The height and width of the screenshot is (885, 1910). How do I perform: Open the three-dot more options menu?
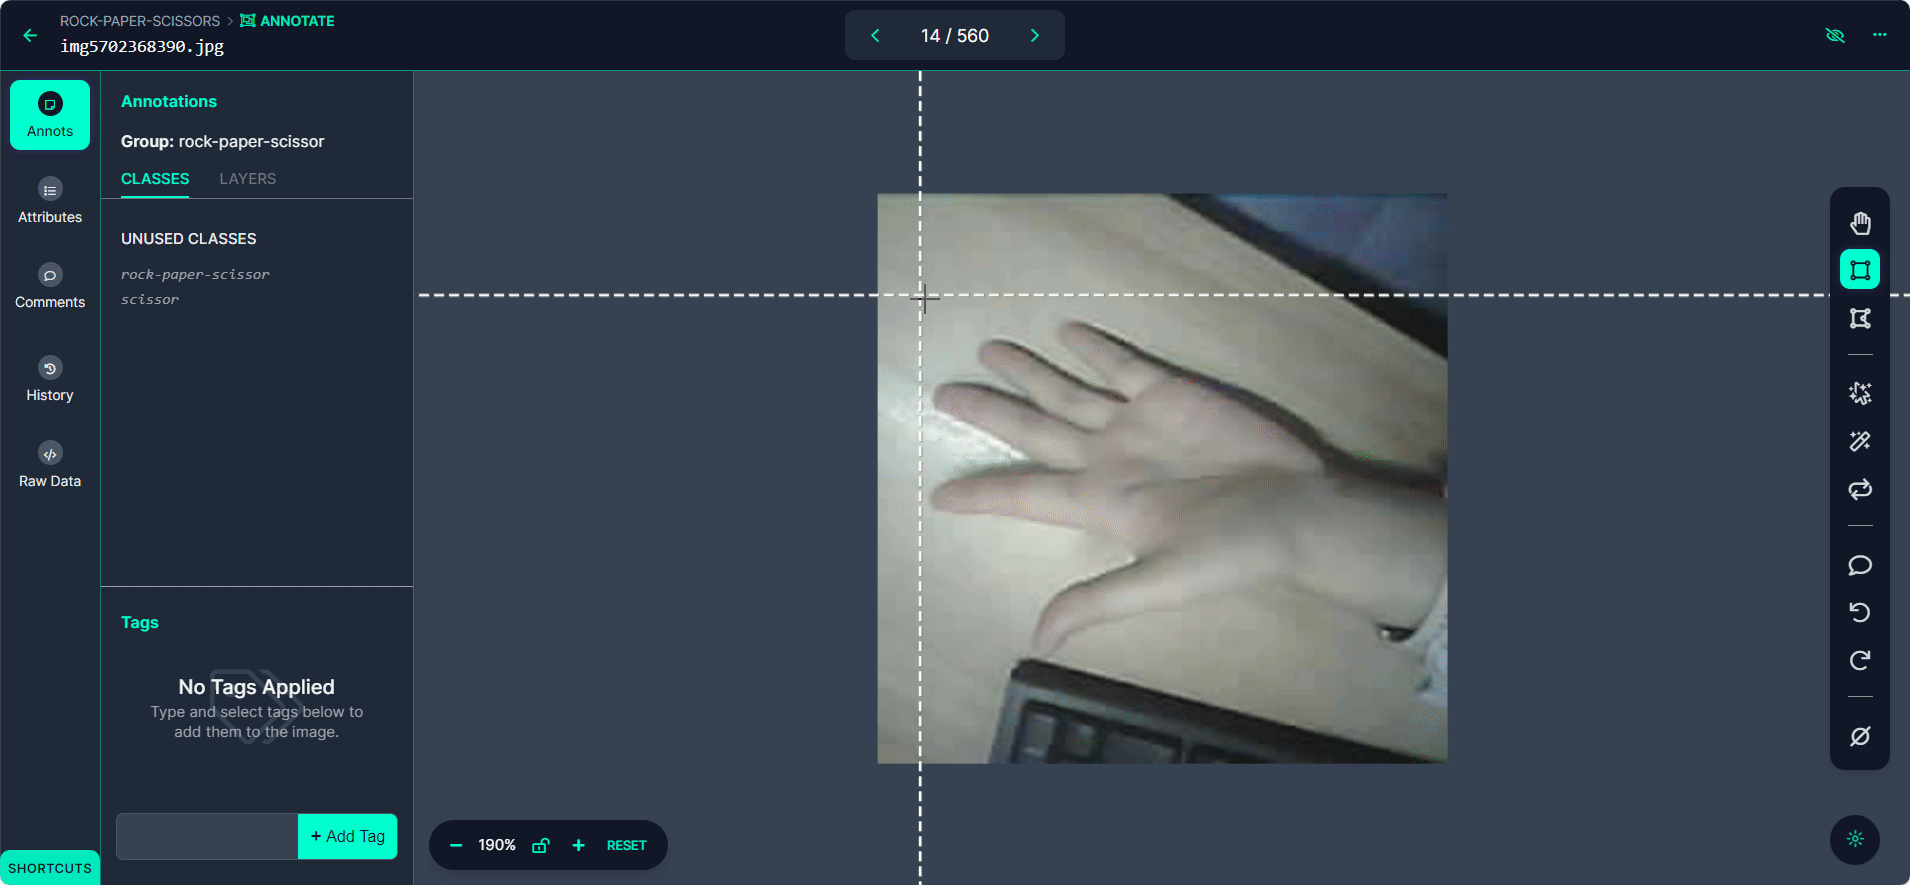coord(1879,35)
